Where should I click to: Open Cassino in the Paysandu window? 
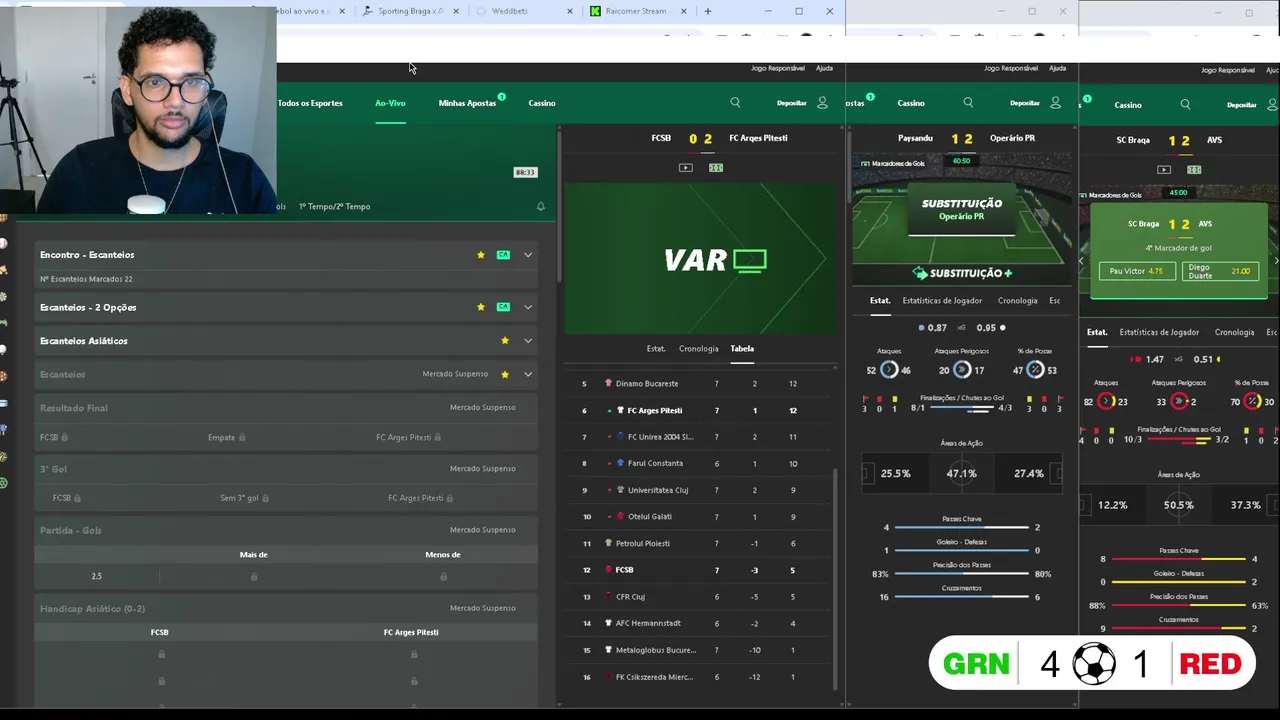pos(911,103)
